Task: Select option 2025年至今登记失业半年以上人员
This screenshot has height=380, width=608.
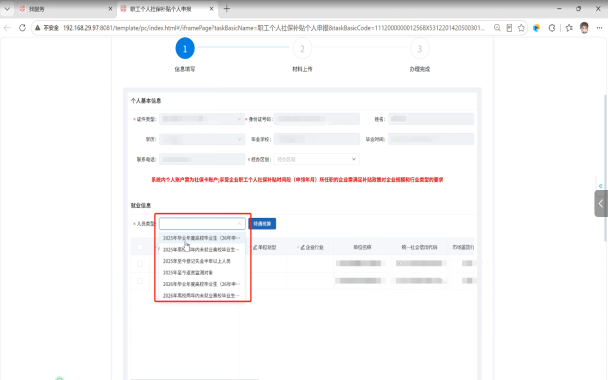Action: [x=202, y=261]
